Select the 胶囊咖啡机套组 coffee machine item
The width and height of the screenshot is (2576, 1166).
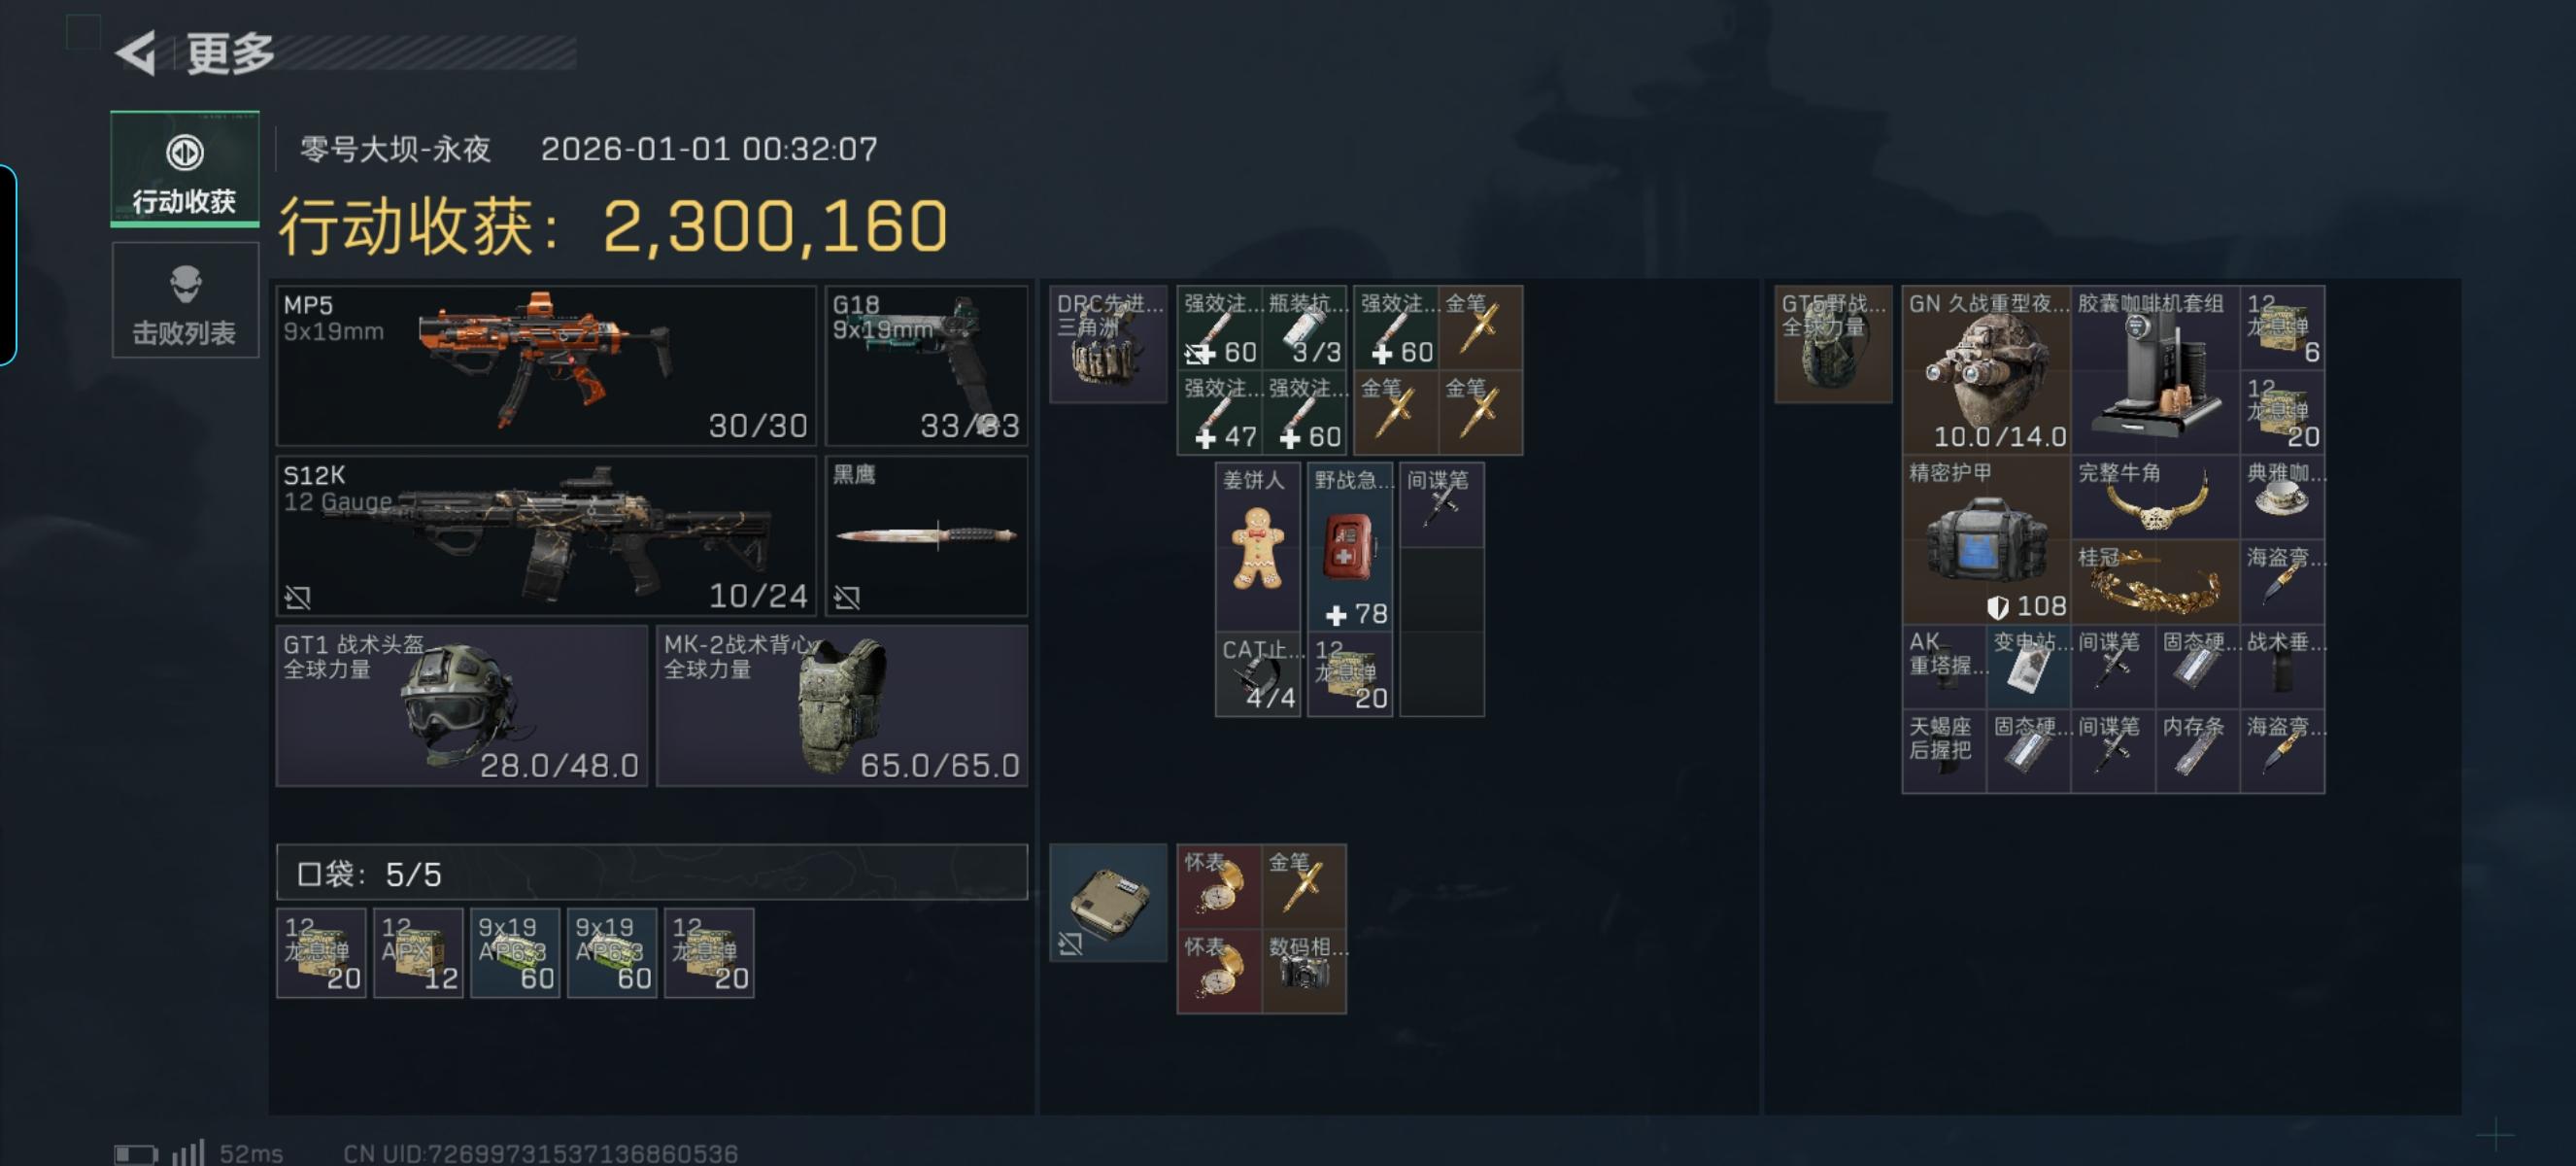(2155, 370)
